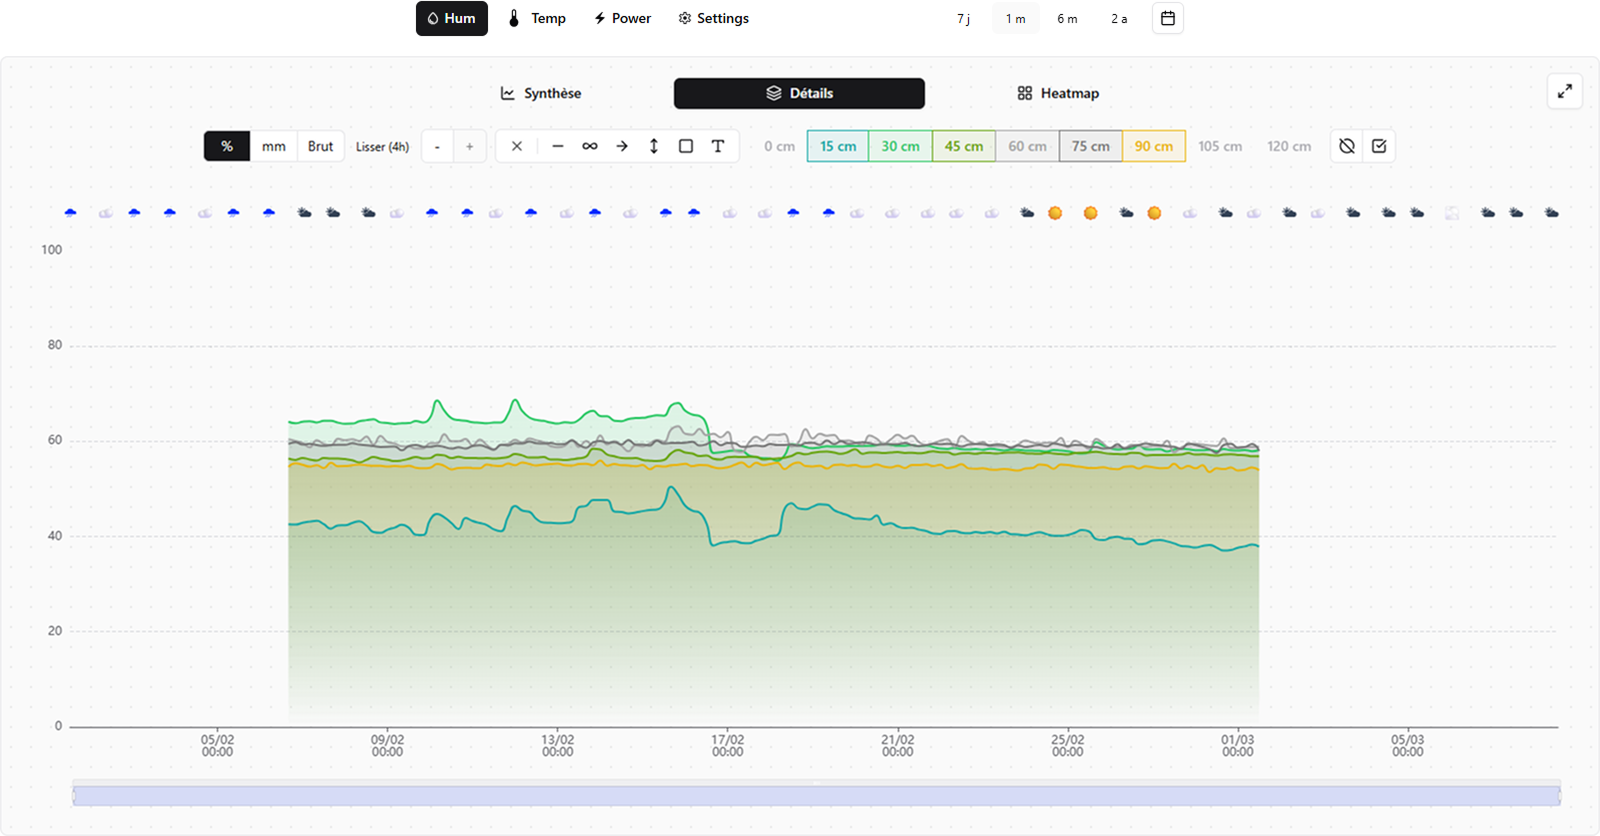Enable the 0 cm depth series
The width and height of the screenshot is (1600, 836).
779,146
